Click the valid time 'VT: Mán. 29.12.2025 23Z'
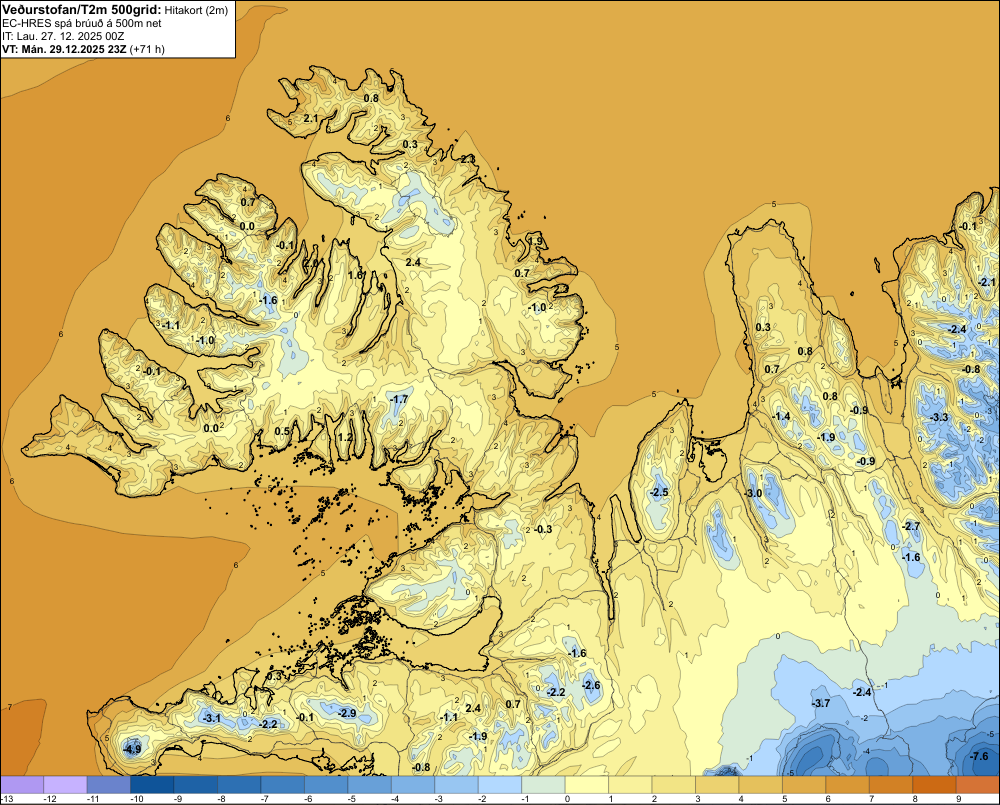This screenshot has width=1000, height=805. [x=64, y=49]
